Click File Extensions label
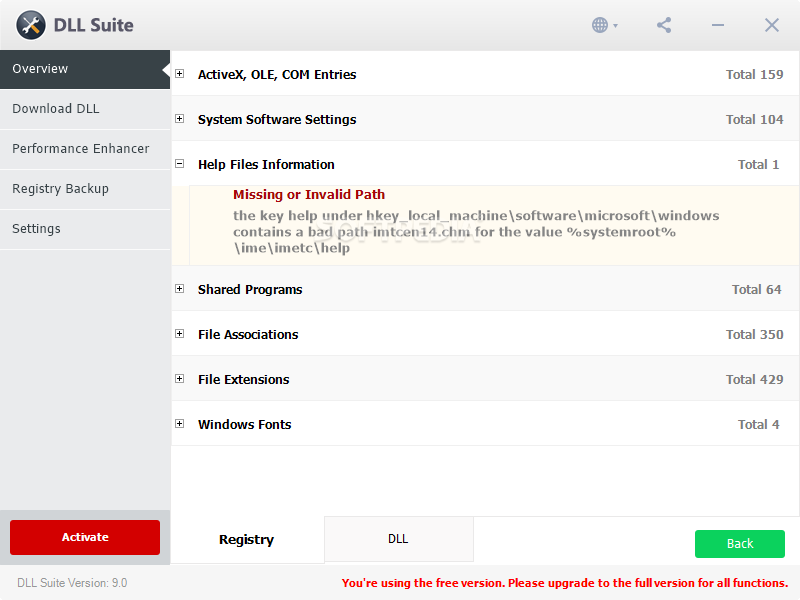Screen dimensions: 800x600 pyautogui.click(x=243, y=380)
